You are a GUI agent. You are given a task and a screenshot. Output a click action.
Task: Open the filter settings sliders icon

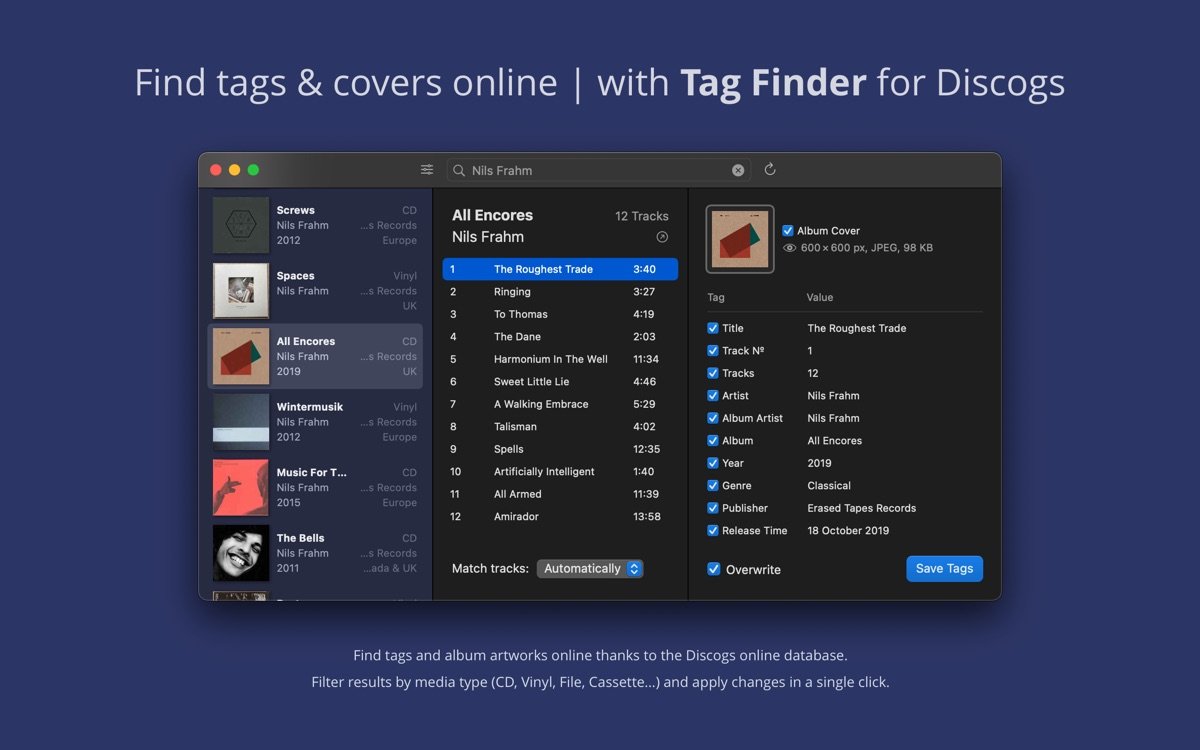click(427, 170)
